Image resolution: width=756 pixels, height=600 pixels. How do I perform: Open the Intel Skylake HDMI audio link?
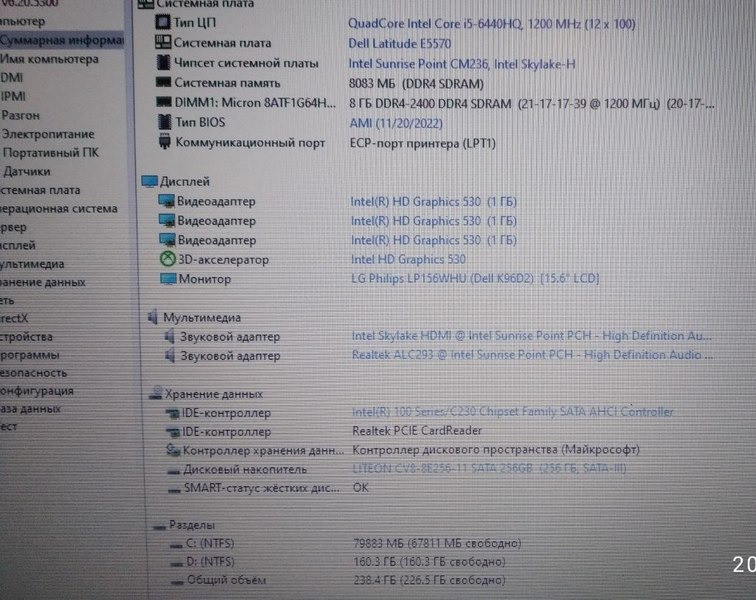[531, 336]
